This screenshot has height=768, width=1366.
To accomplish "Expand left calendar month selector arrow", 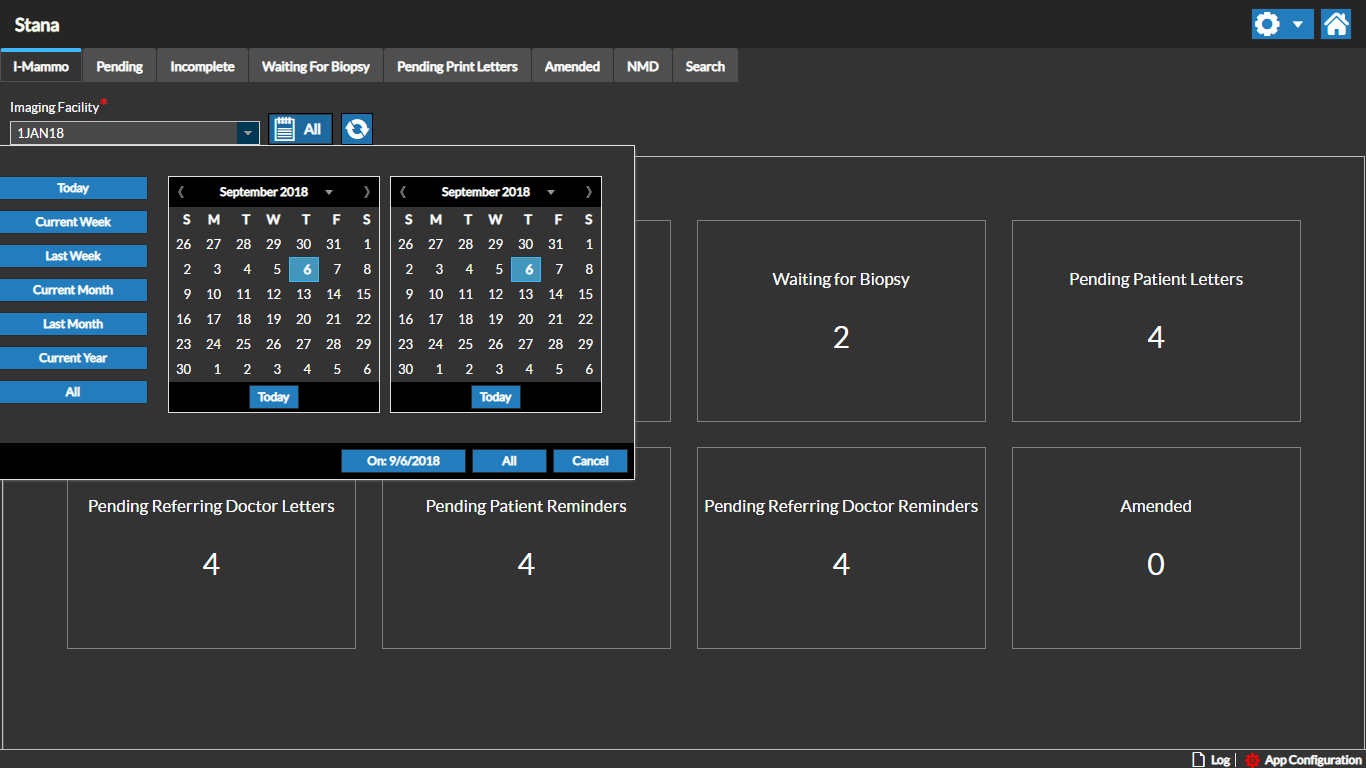I will 329,192.
